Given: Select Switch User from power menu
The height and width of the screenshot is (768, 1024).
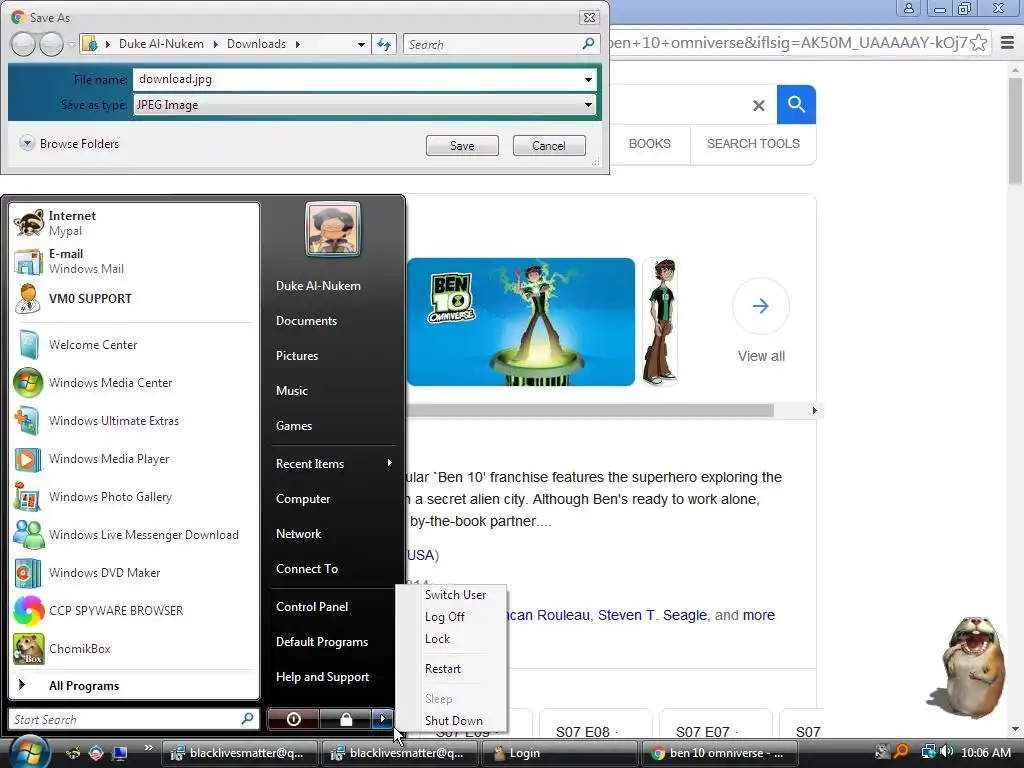Looking at the screenshot, I should coord(455,594).
